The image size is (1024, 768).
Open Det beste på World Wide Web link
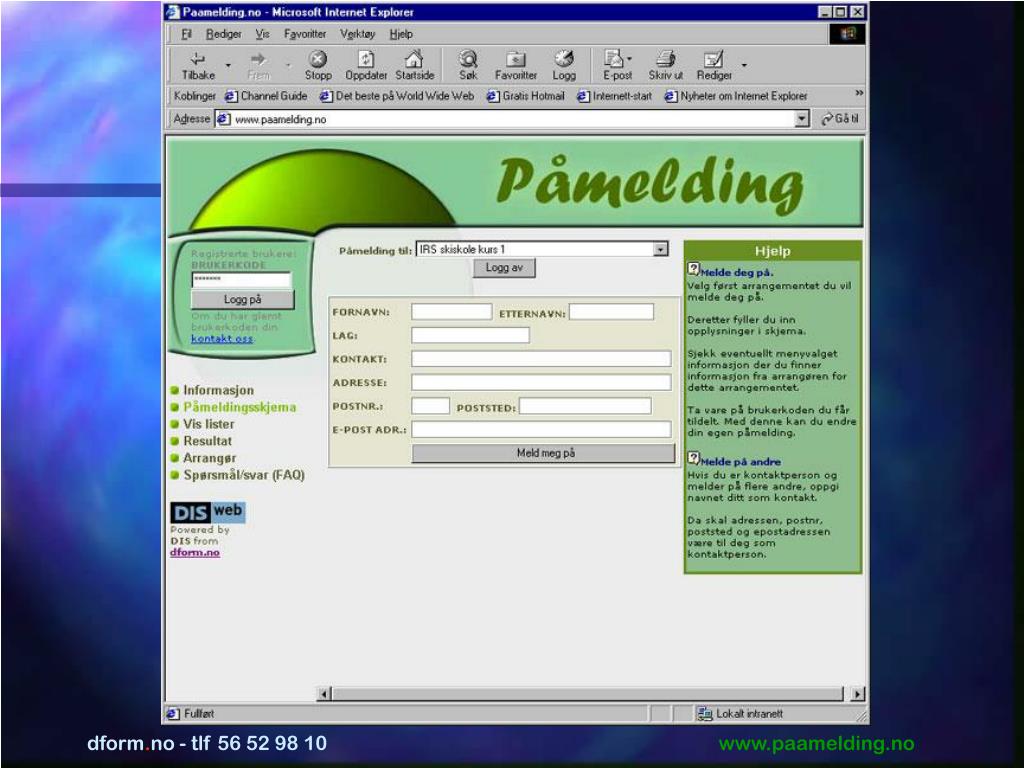click(x=397, y=96)
